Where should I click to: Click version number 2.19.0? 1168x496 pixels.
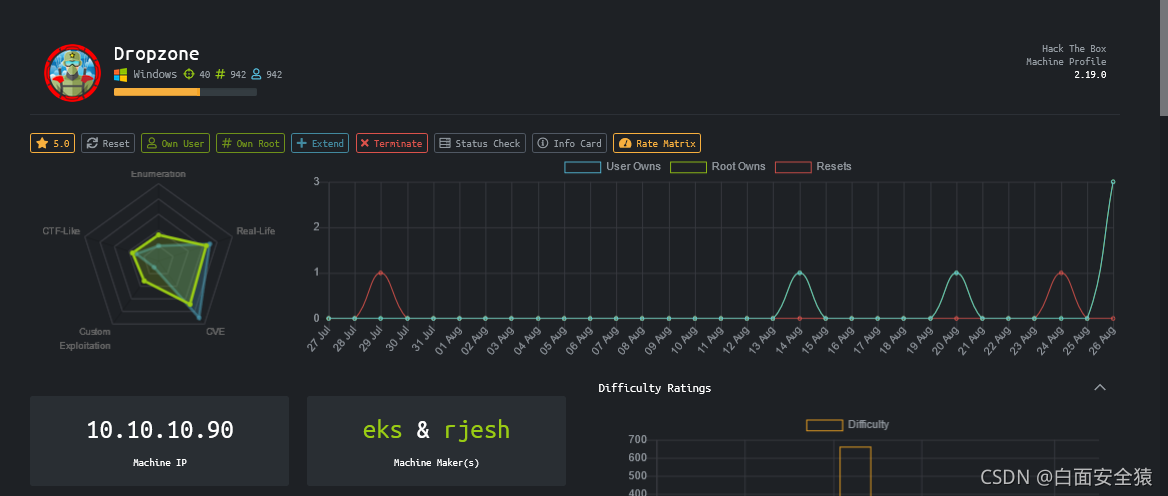coord(1090,74)
